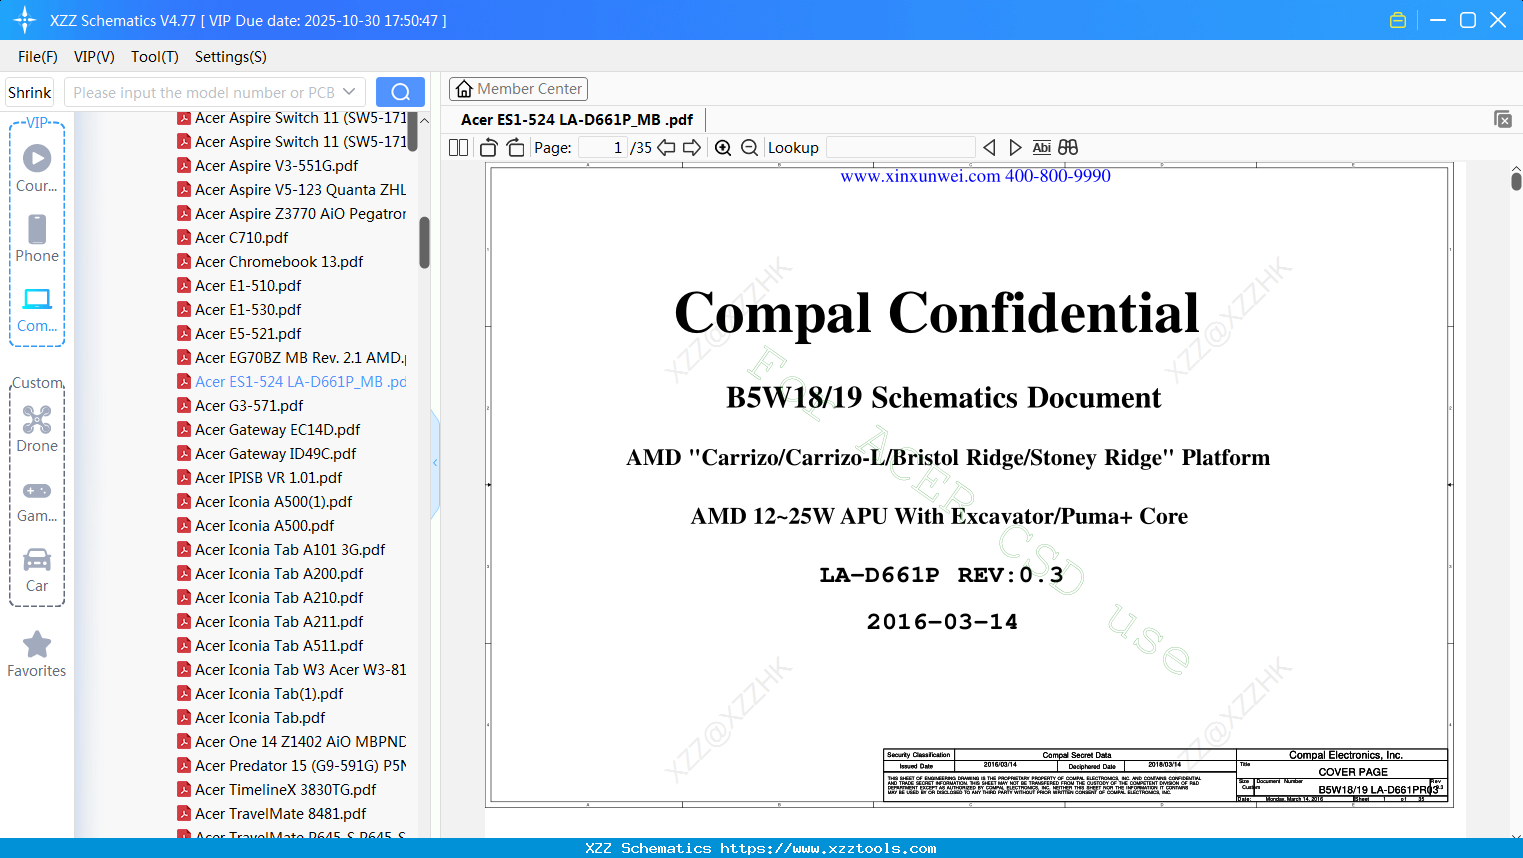1523x858 pixels.
Task: Open Member Center
Action: click(518, 89)
